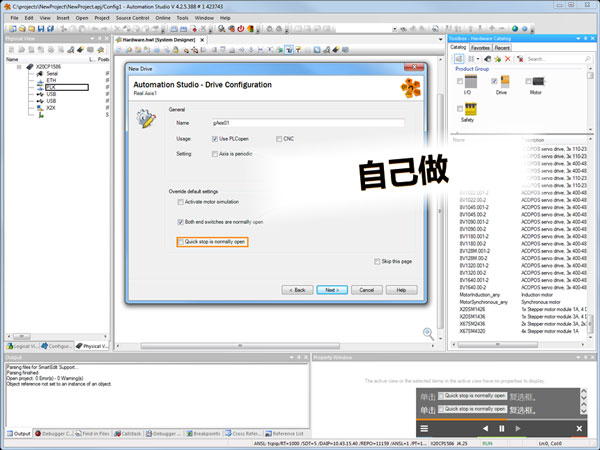Click the Safety product group icon
600x450 pixels.
[470, 109]
